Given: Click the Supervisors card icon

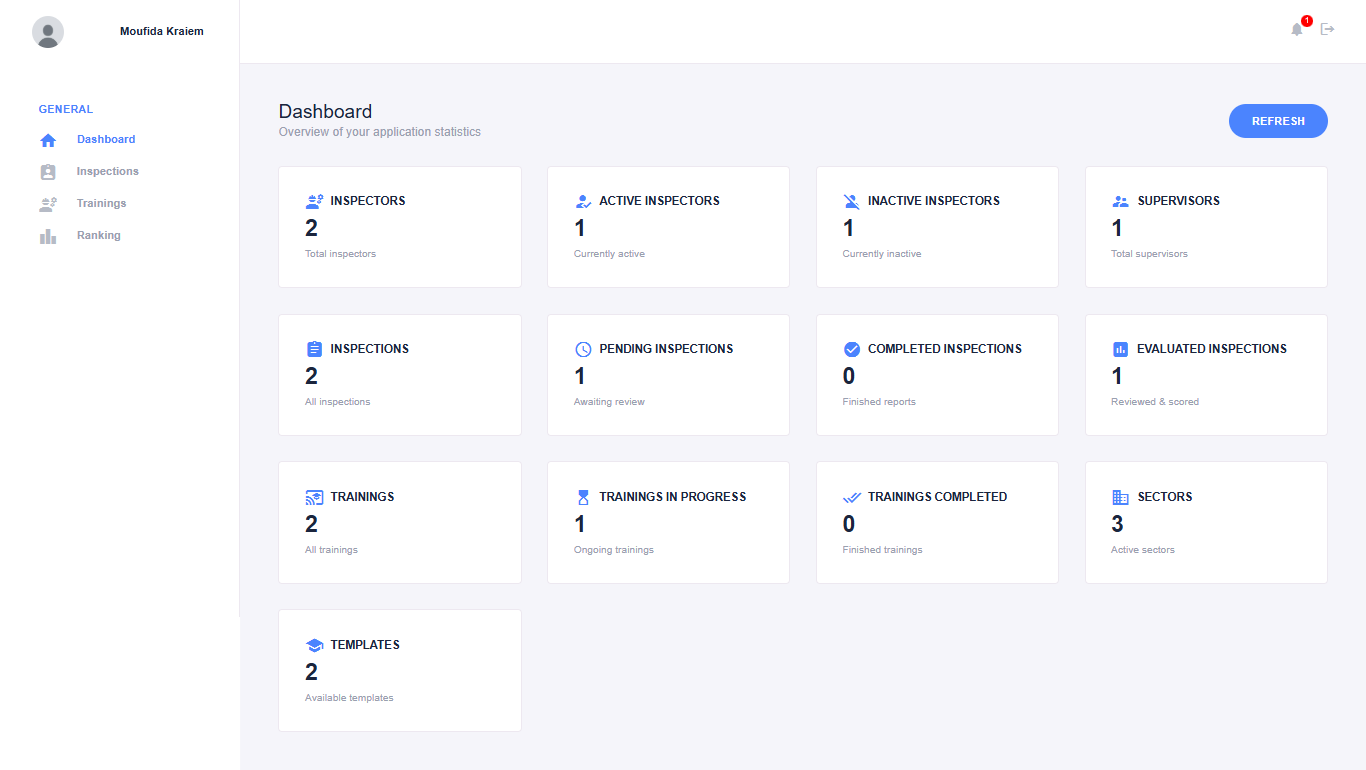Looking at the screenshot, I should click(1120, 200).
